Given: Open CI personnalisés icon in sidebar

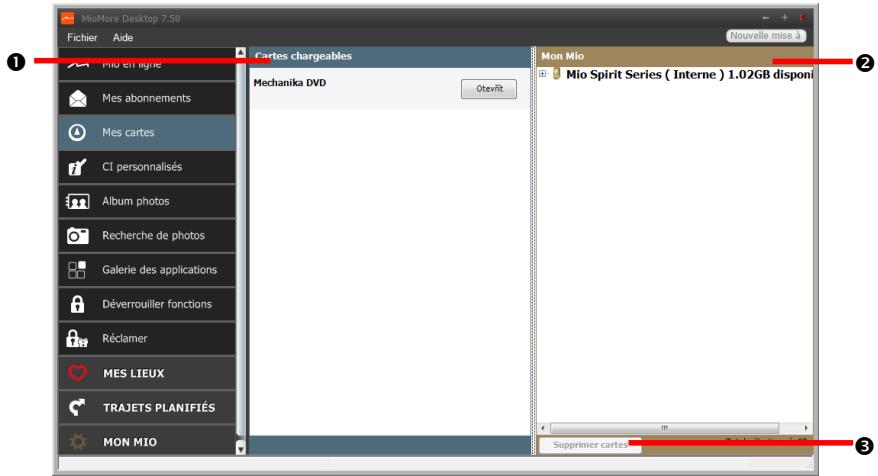Looking at the screenshot, I should (x=77, y=167).
